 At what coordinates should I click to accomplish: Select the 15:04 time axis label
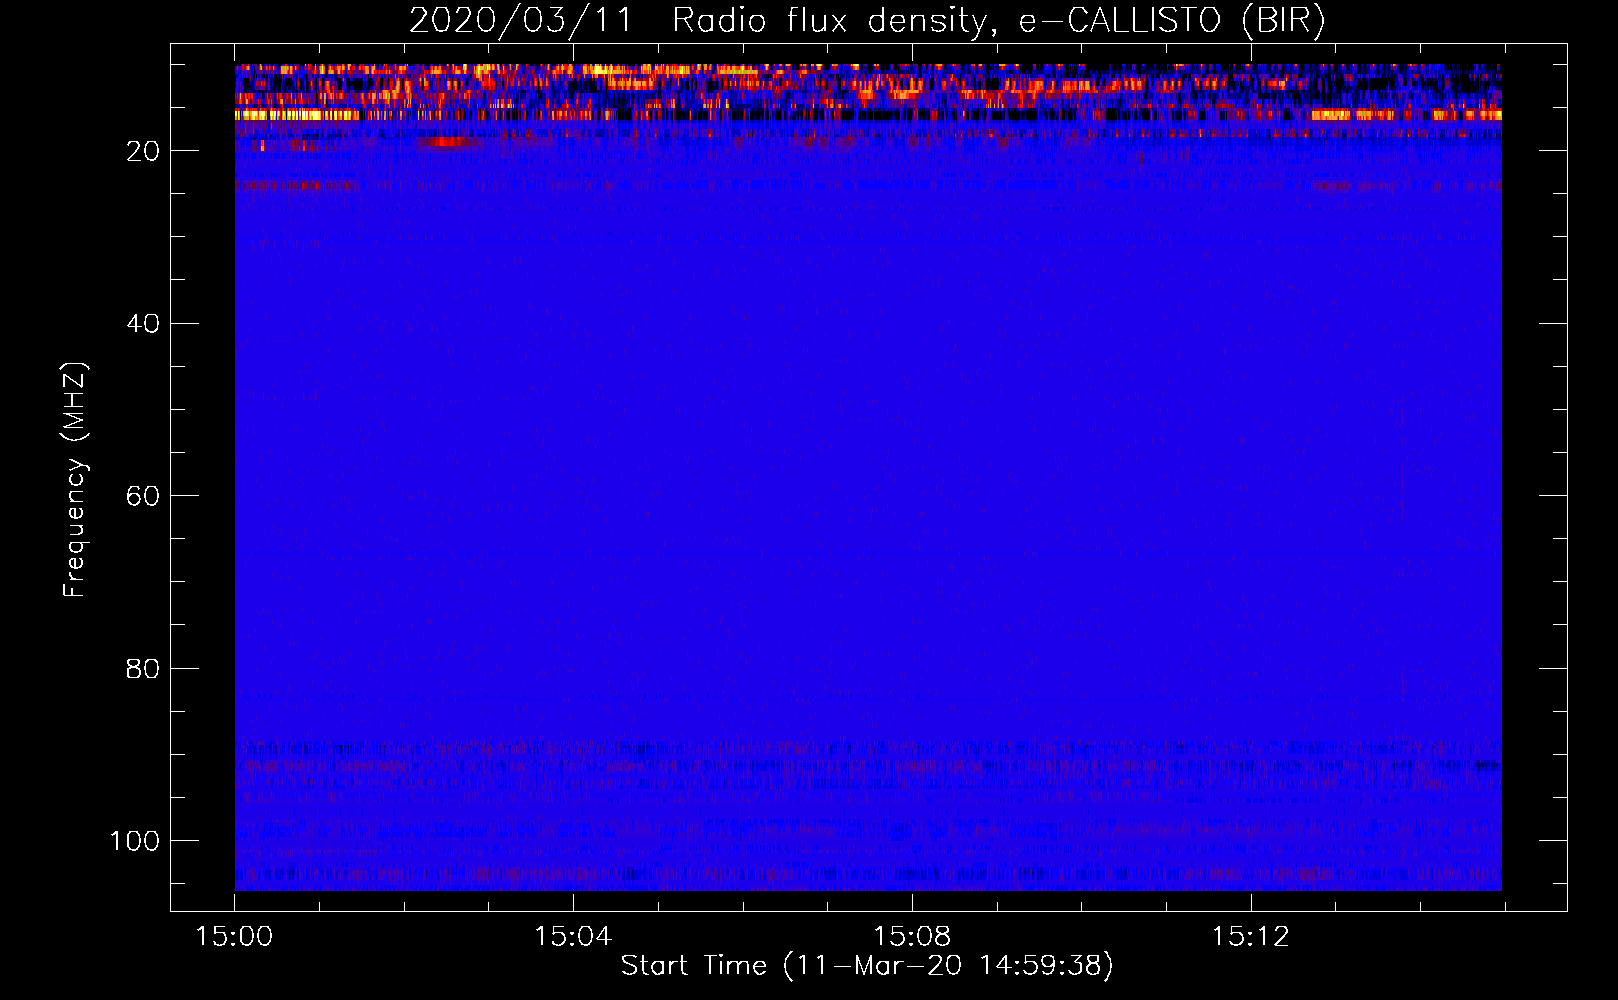click(x=573, y=937)
